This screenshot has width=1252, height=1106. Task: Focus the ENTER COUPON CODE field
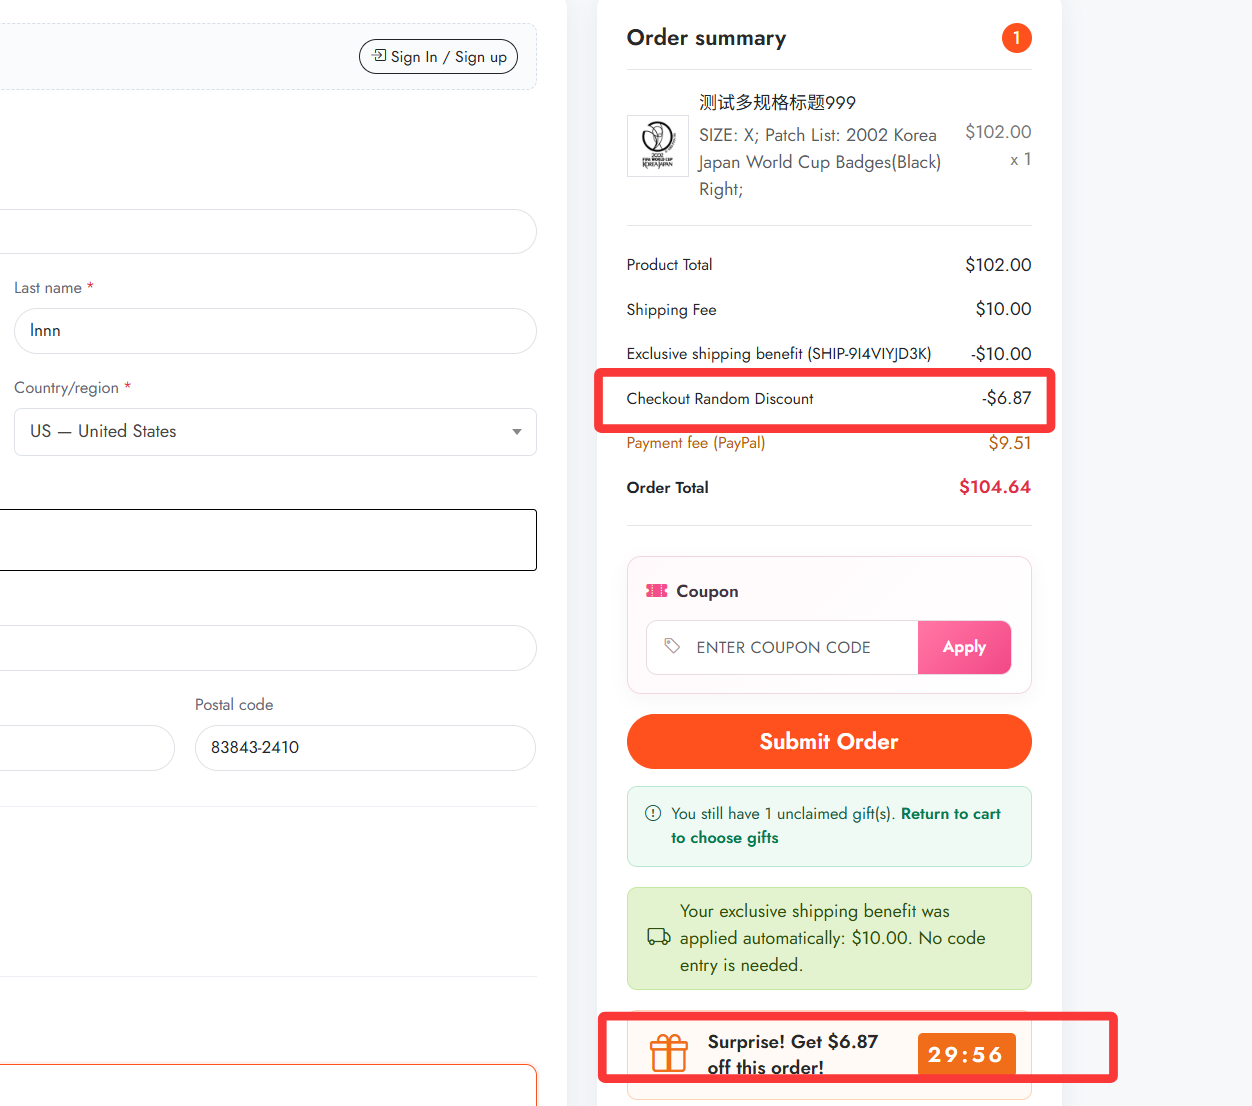point(783,647)
